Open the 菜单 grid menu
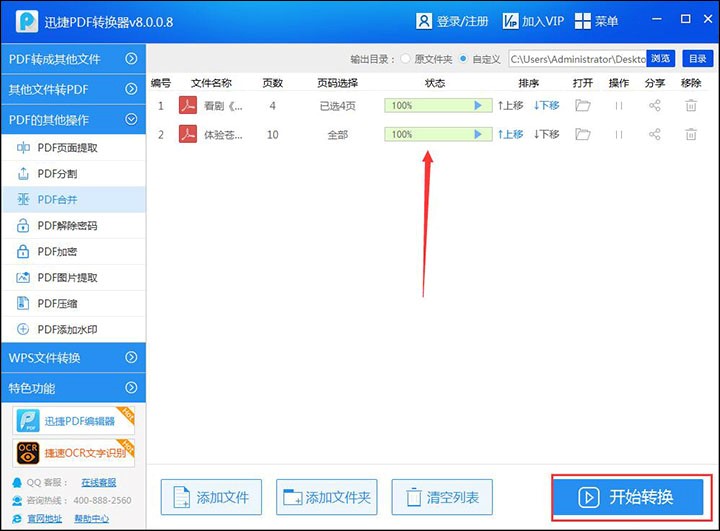The image size is (720, 531). (596, 21)
